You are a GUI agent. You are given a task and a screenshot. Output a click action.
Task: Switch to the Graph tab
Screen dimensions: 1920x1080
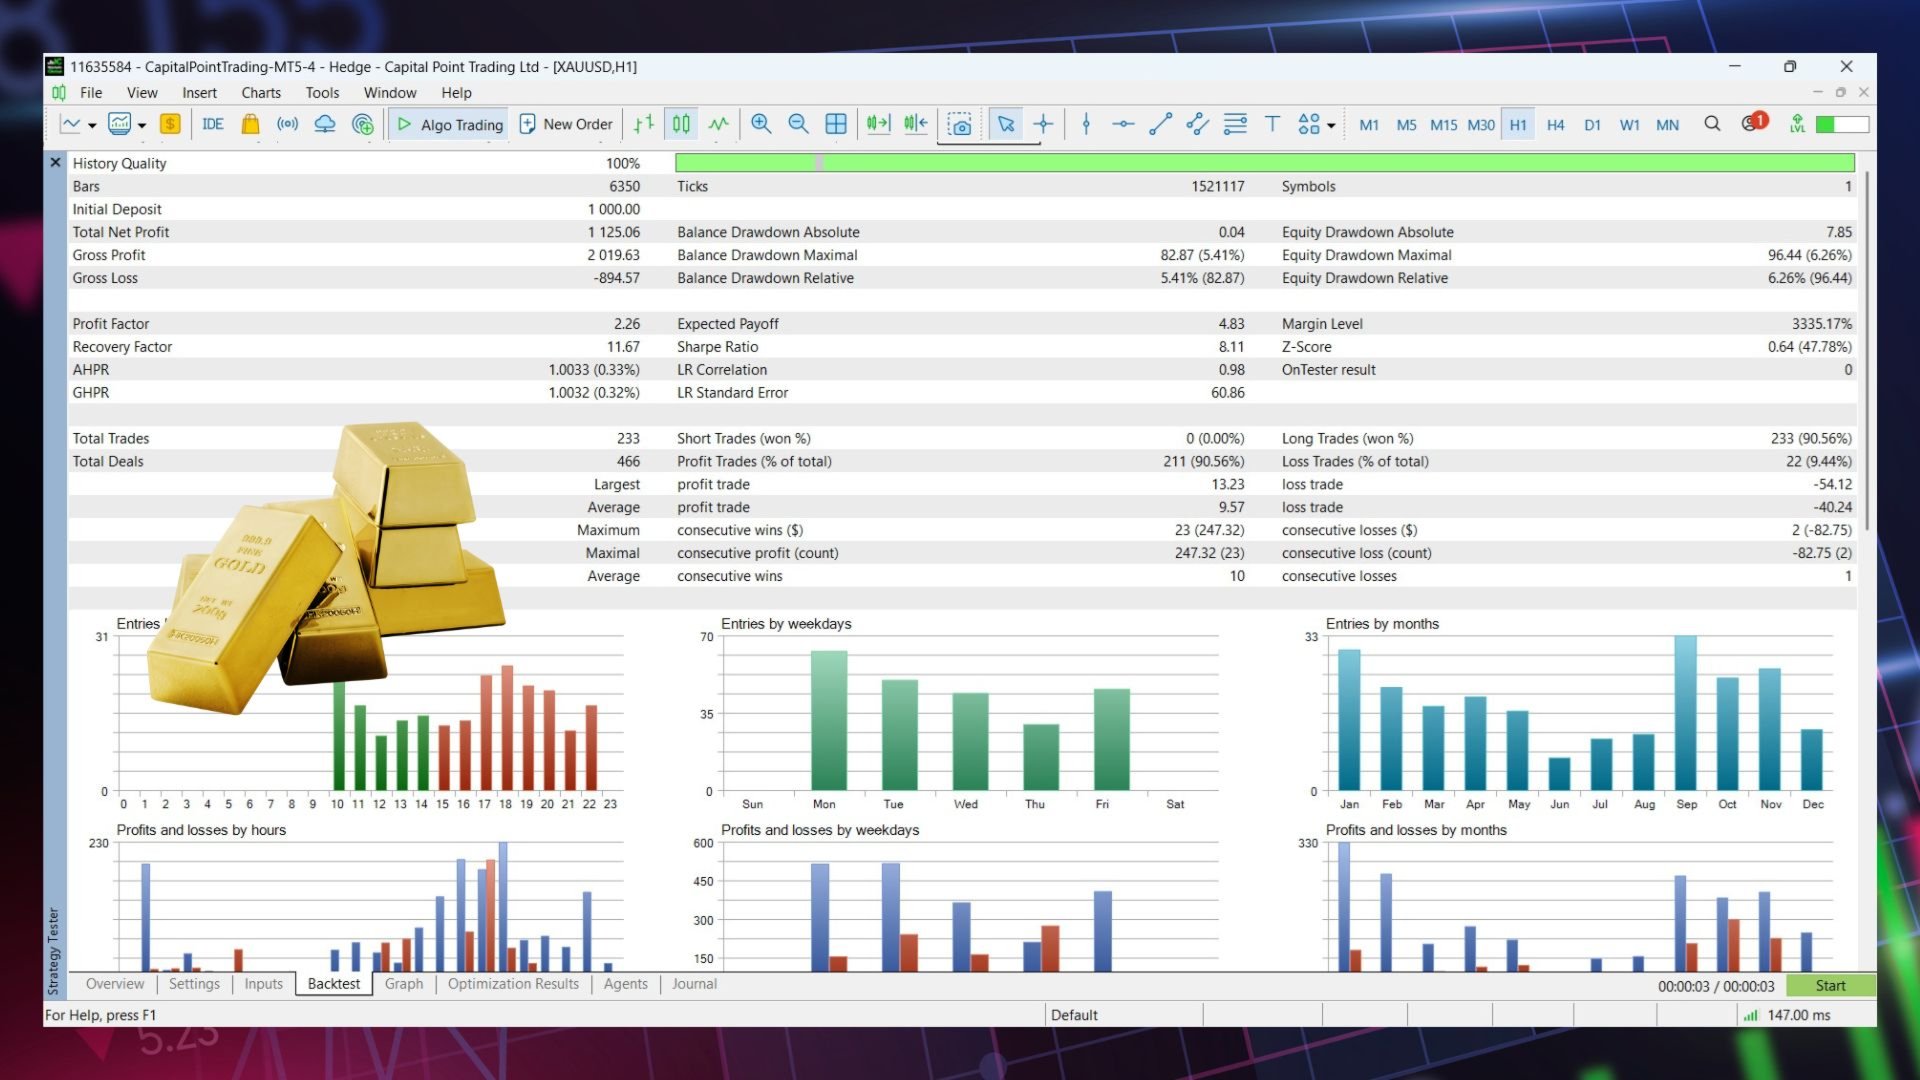pos(404,984)
